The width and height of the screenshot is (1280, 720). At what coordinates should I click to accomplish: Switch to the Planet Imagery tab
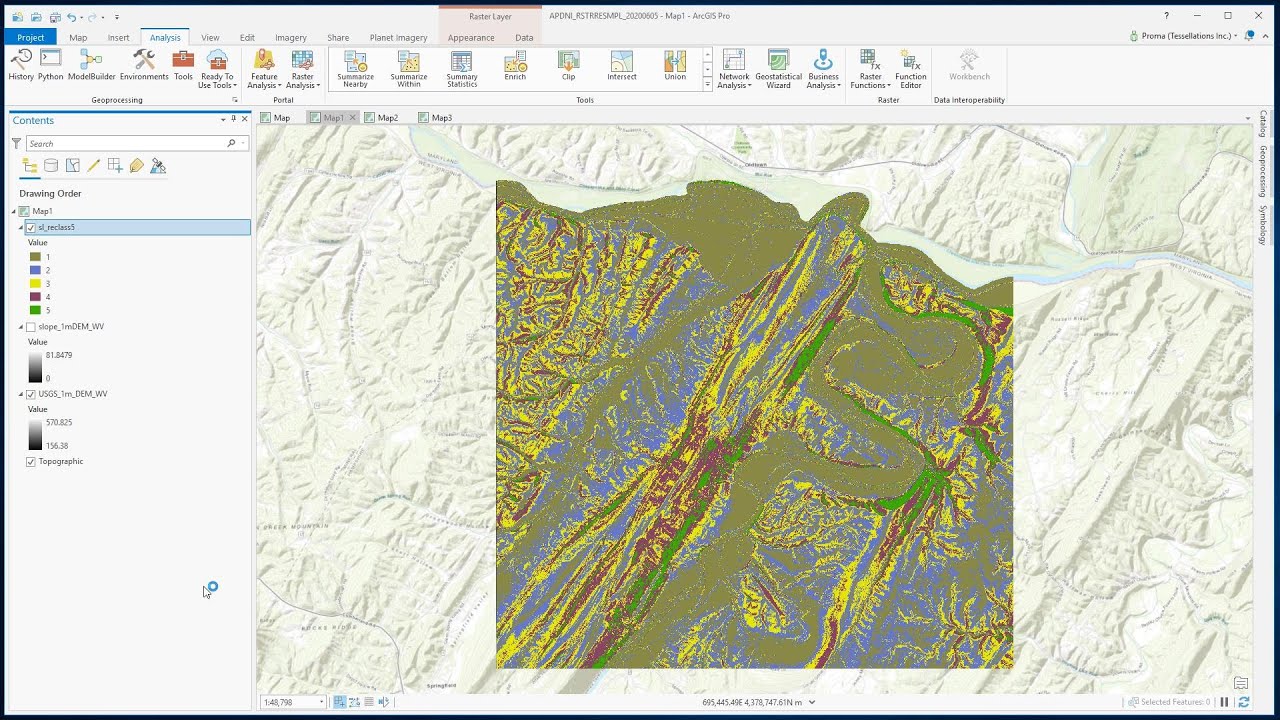398,37
